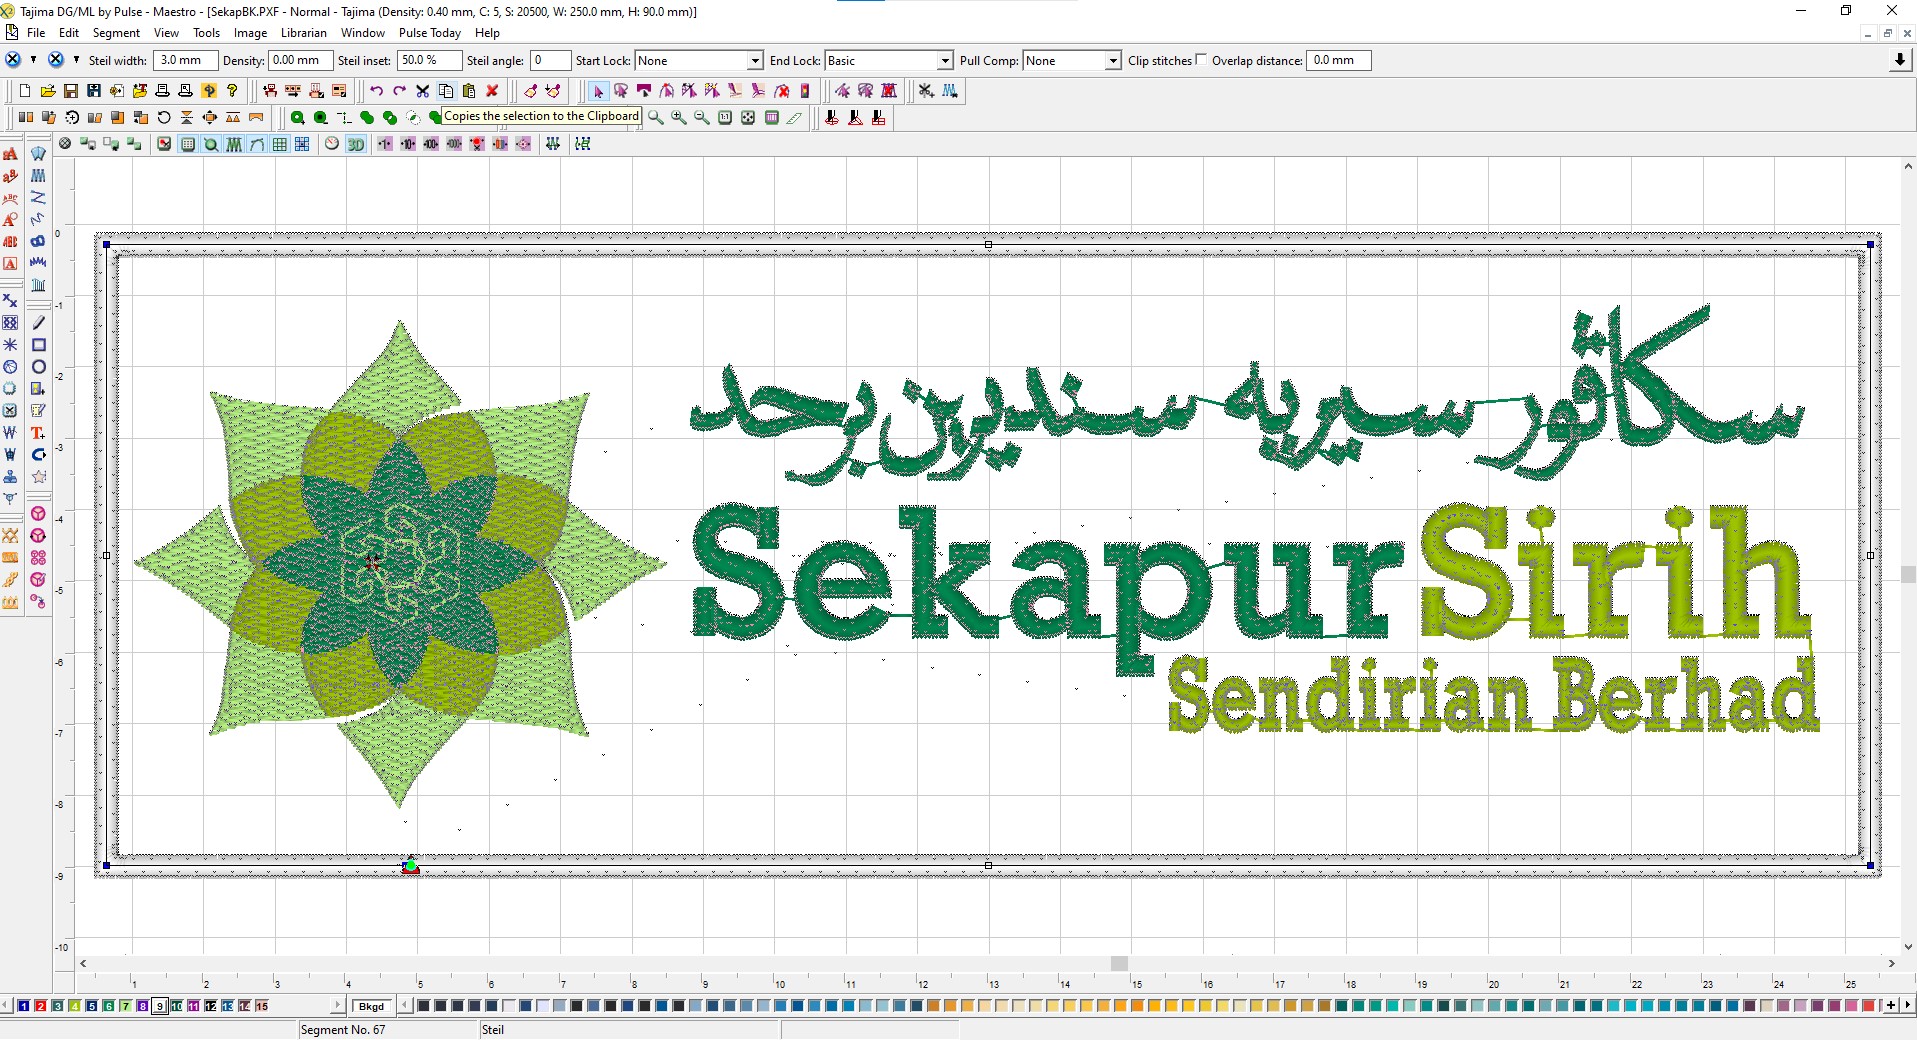Click the yellow question mark Help icon
The height and width of the screenshot is (1040, 1917).
click(232, 91)
